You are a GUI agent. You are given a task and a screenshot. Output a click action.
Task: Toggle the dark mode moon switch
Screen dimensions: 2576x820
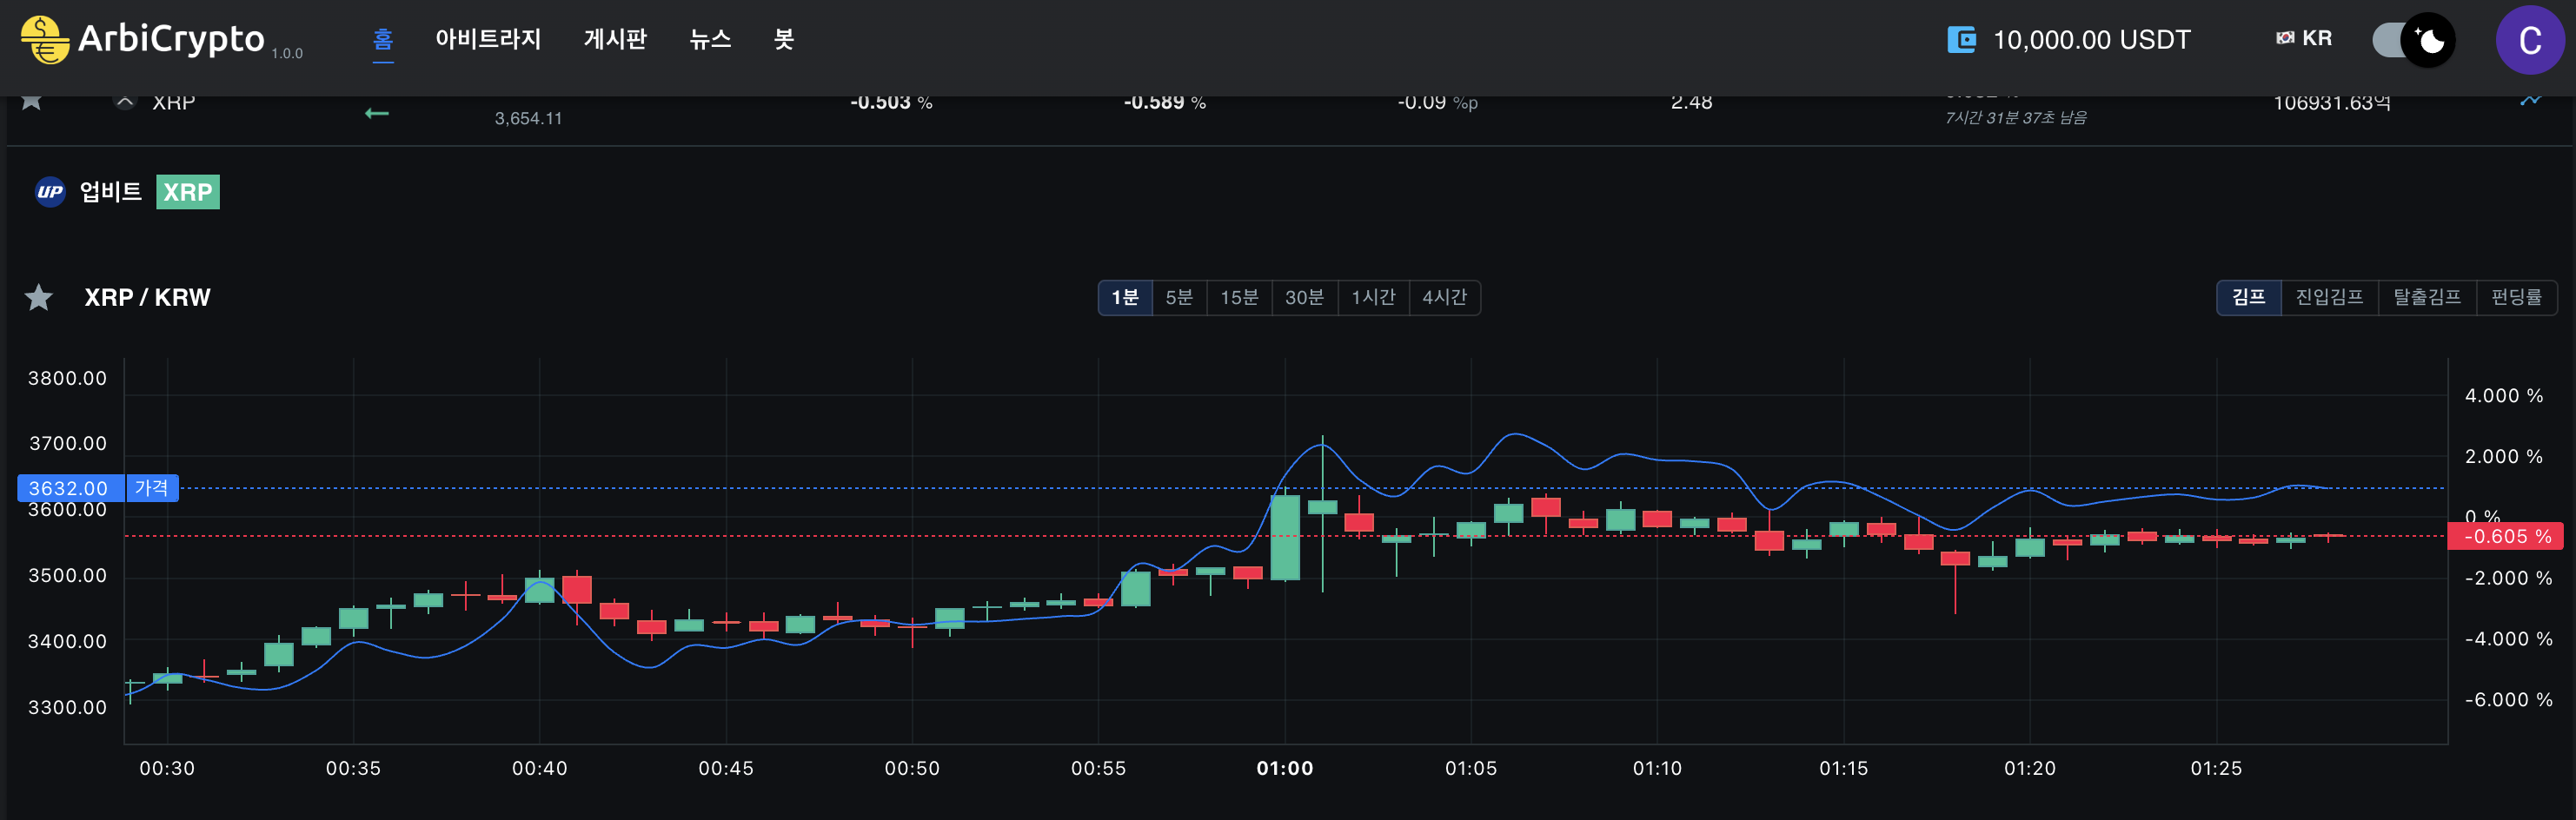click(2413, 40)
